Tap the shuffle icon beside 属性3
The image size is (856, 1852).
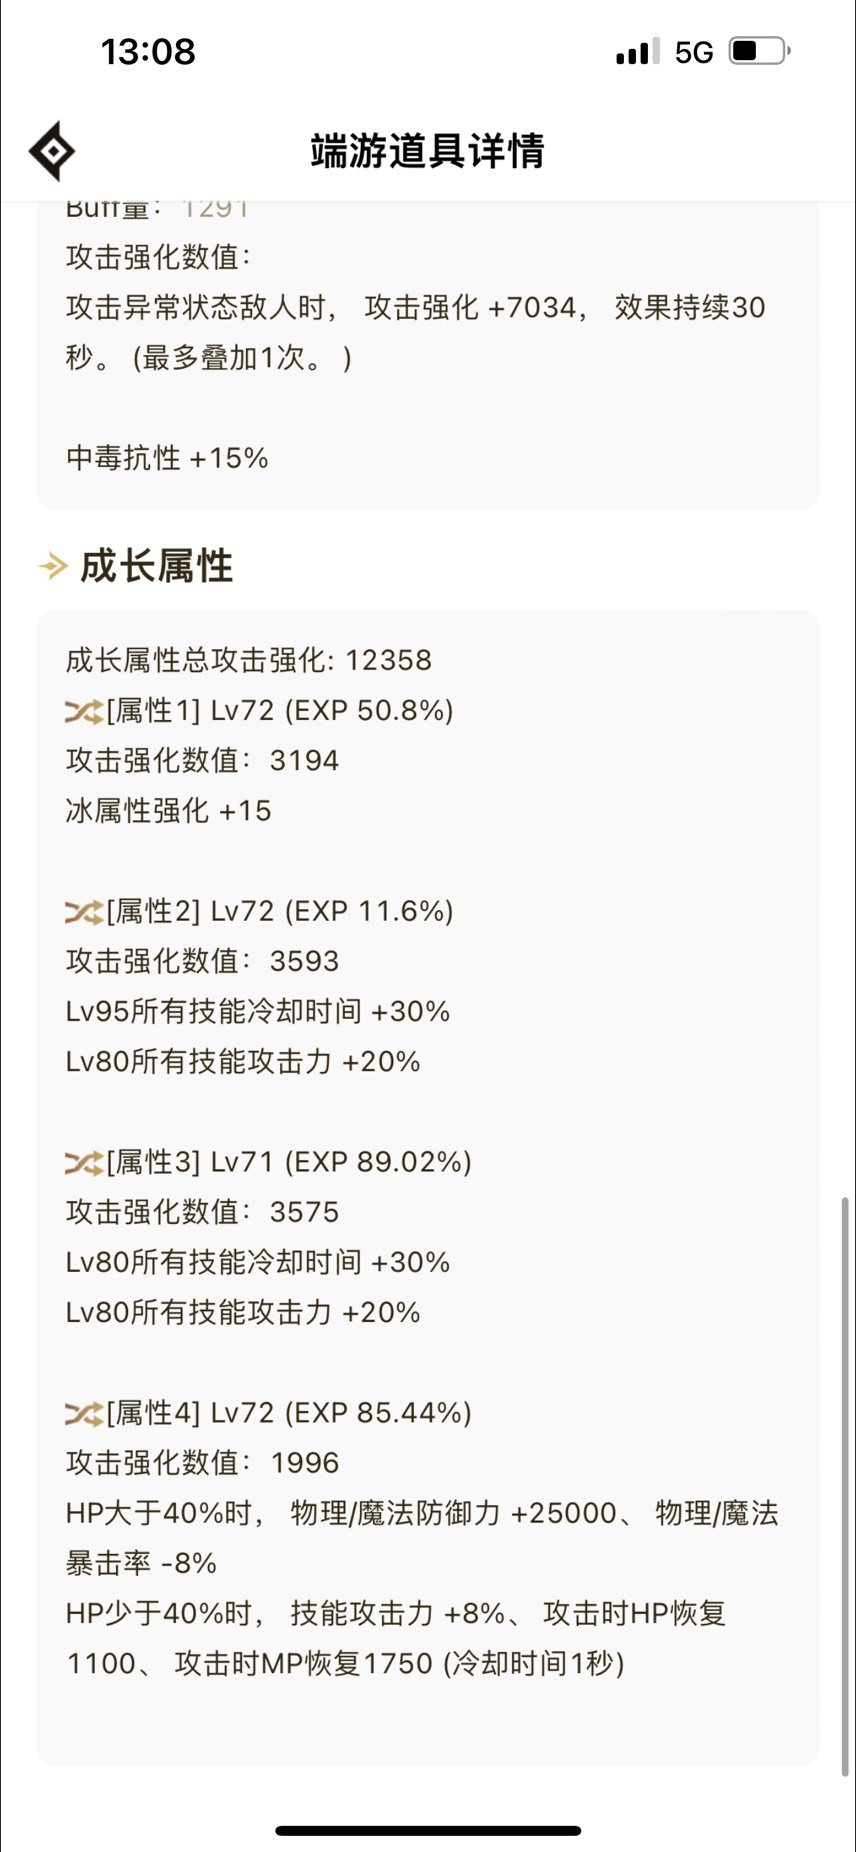pos(84,1164)
